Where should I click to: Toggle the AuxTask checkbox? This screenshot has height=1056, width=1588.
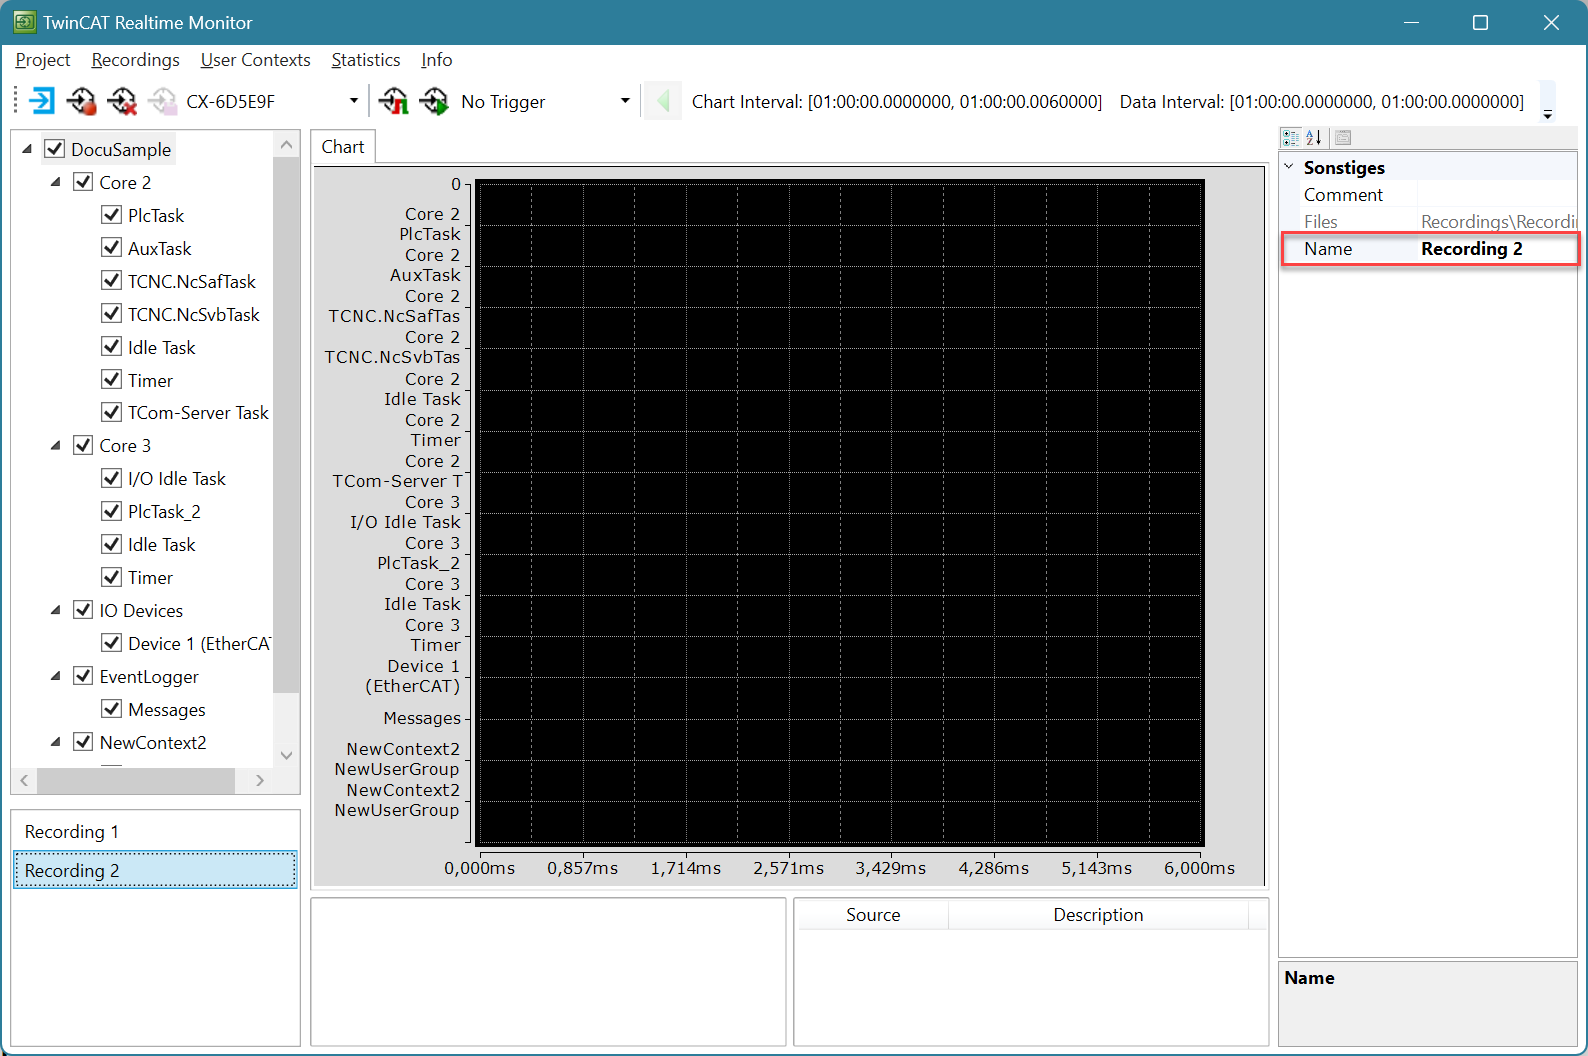click(112, 248)
